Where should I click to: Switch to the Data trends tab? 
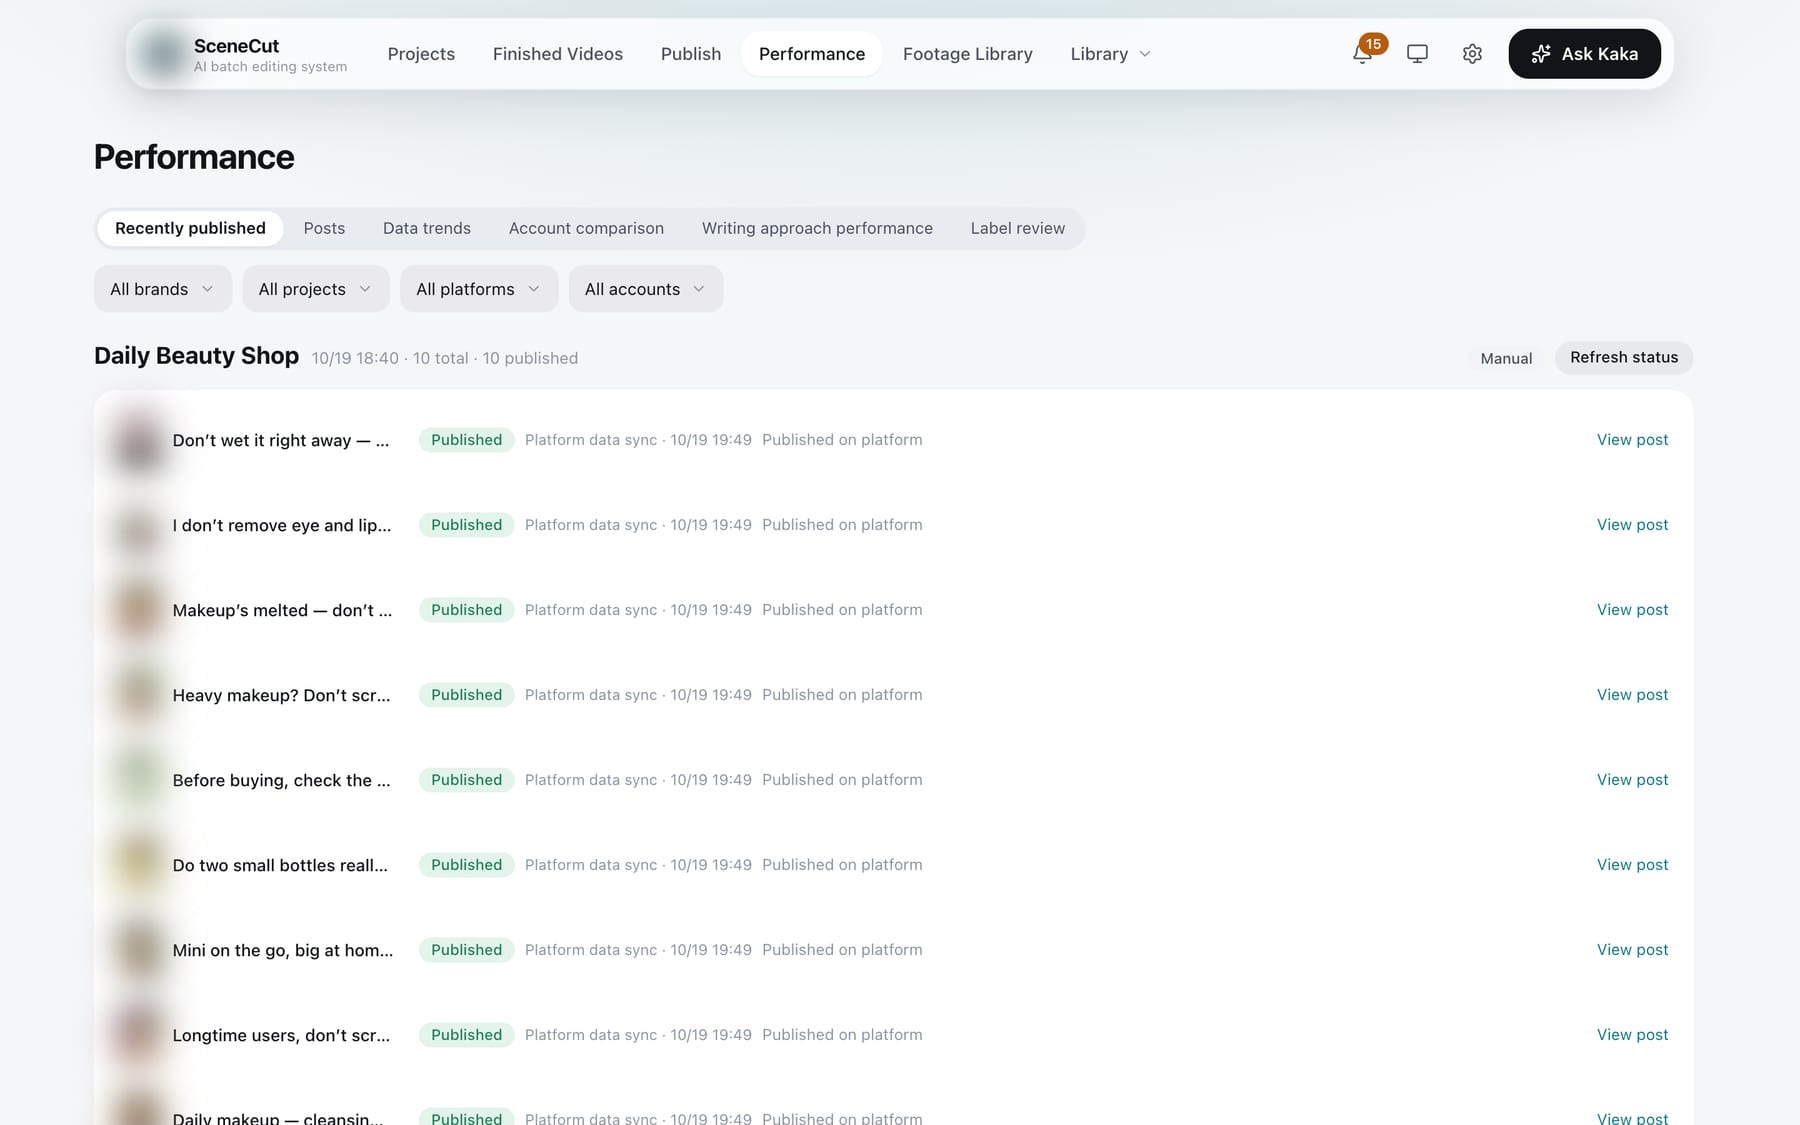tap(427, 228)
